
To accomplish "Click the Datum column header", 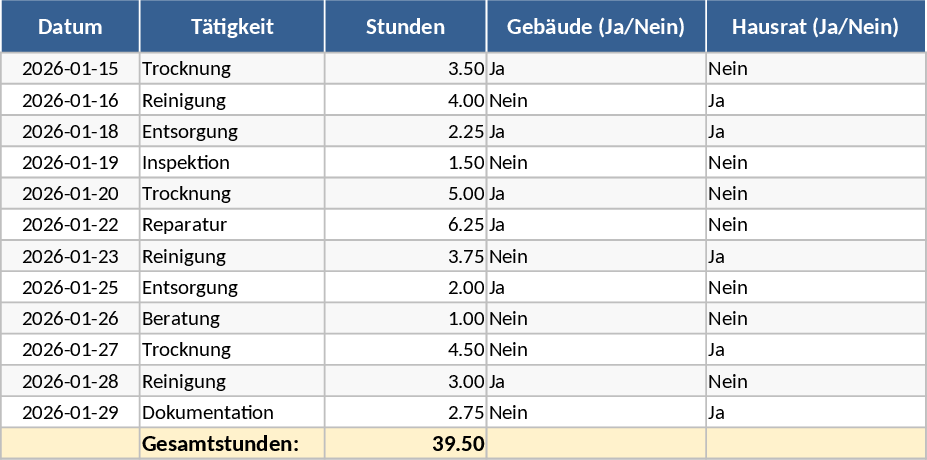I will [x=70, y=27].
